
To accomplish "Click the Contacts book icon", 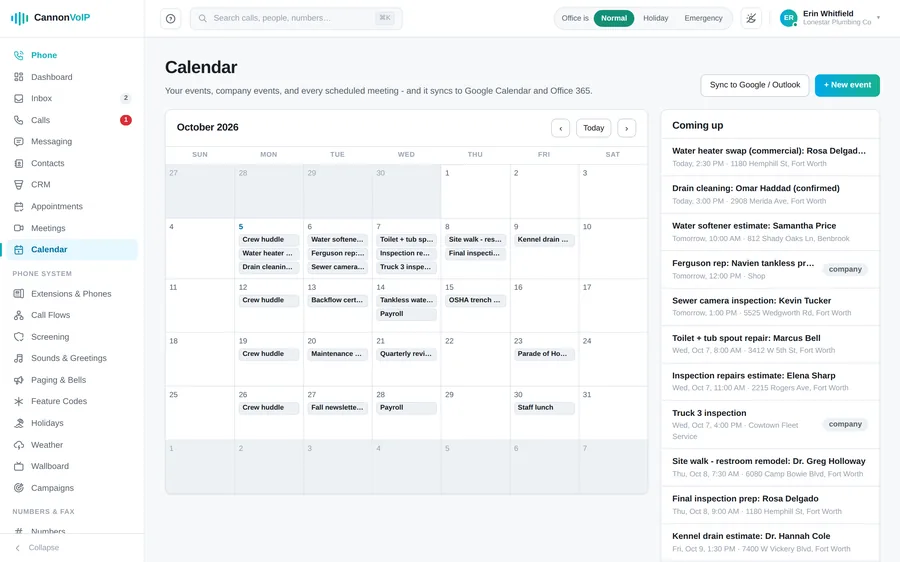I will [19, 163].
